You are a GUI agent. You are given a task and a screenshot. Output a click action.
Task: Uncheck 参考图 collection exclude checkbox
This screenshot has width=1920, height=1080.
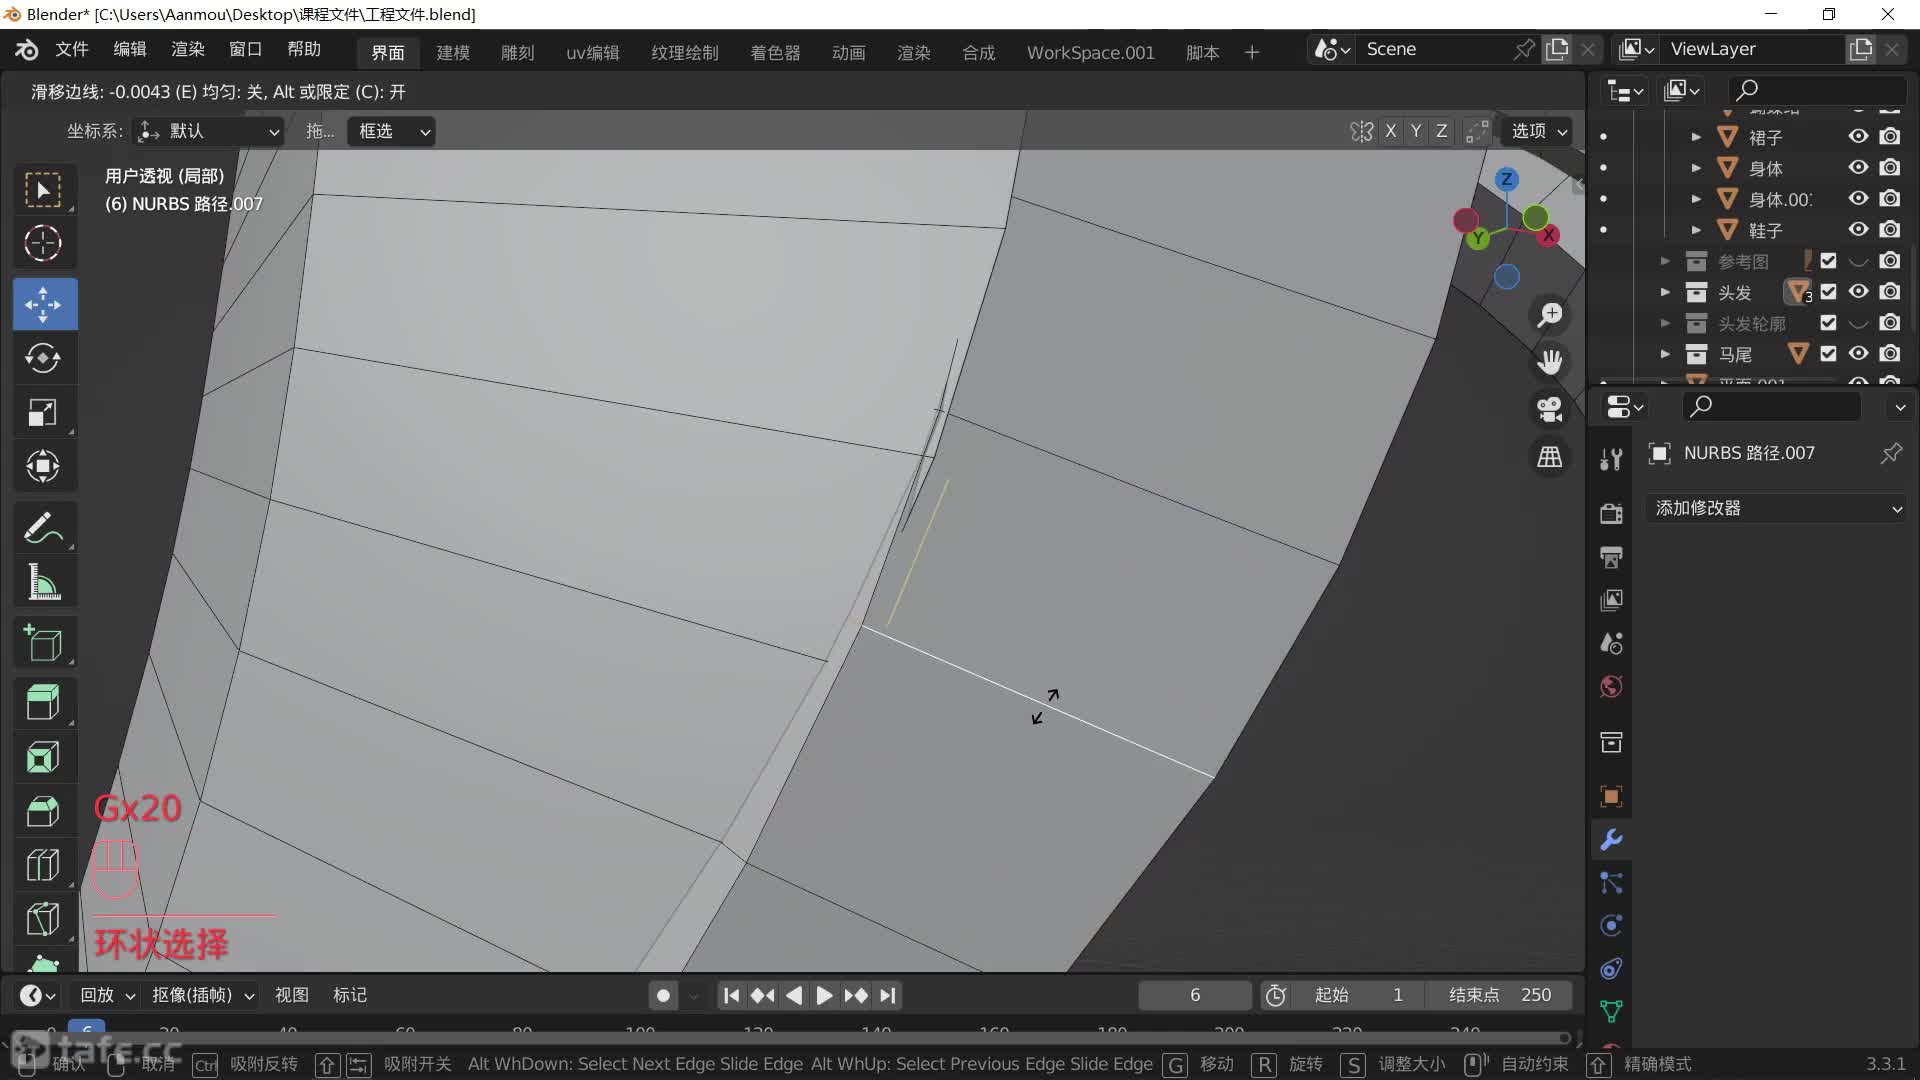pyautogui.click(x=1828, y=261)
